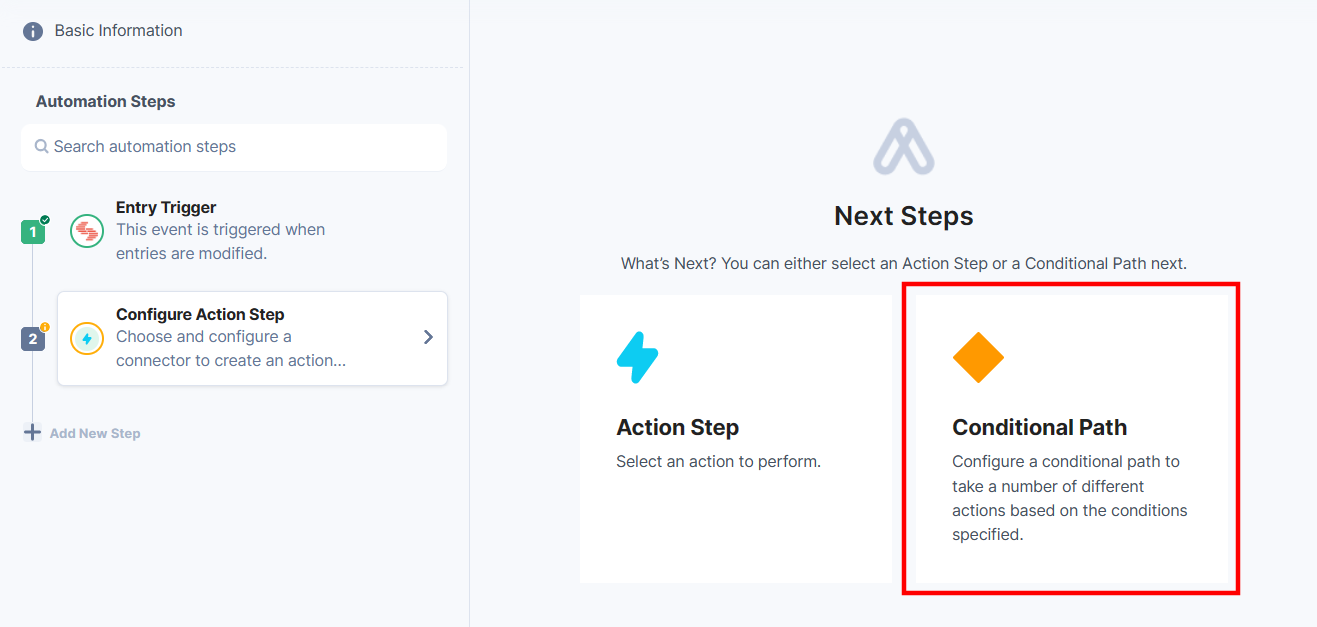Click the magnifier icon in the search box
The width and height of the screenshot is (1317, 627).
click(x=41, y=146)
